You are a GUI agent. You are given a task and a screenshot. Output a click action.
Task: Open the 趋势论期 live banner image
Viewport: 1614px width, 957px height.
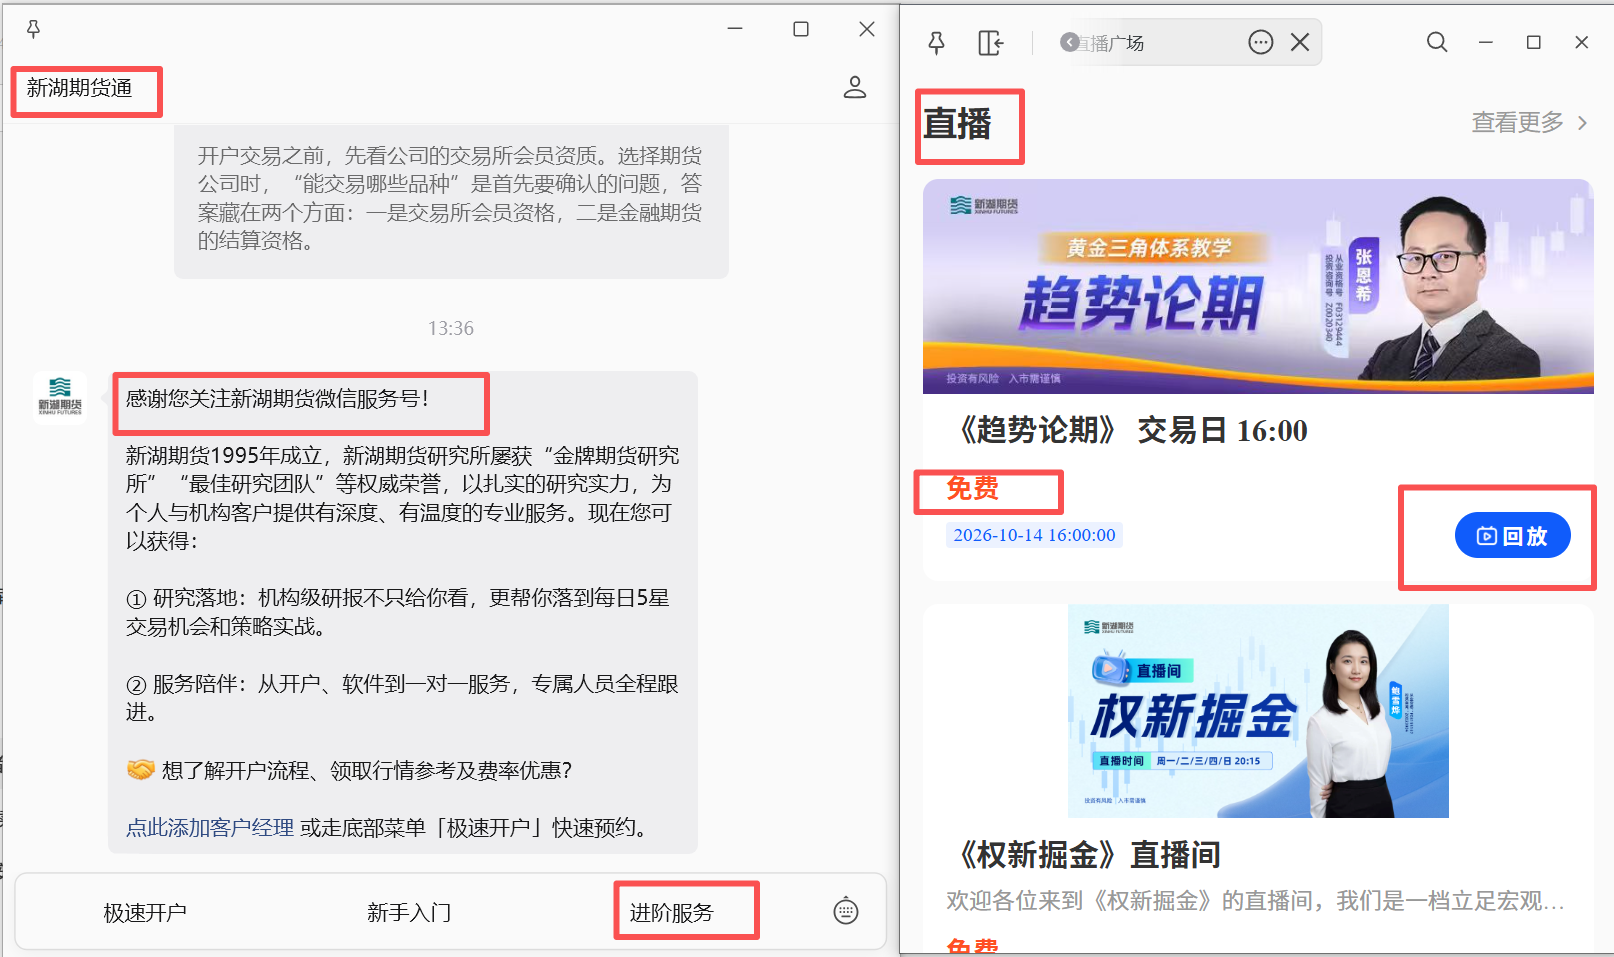point(1258,286)
